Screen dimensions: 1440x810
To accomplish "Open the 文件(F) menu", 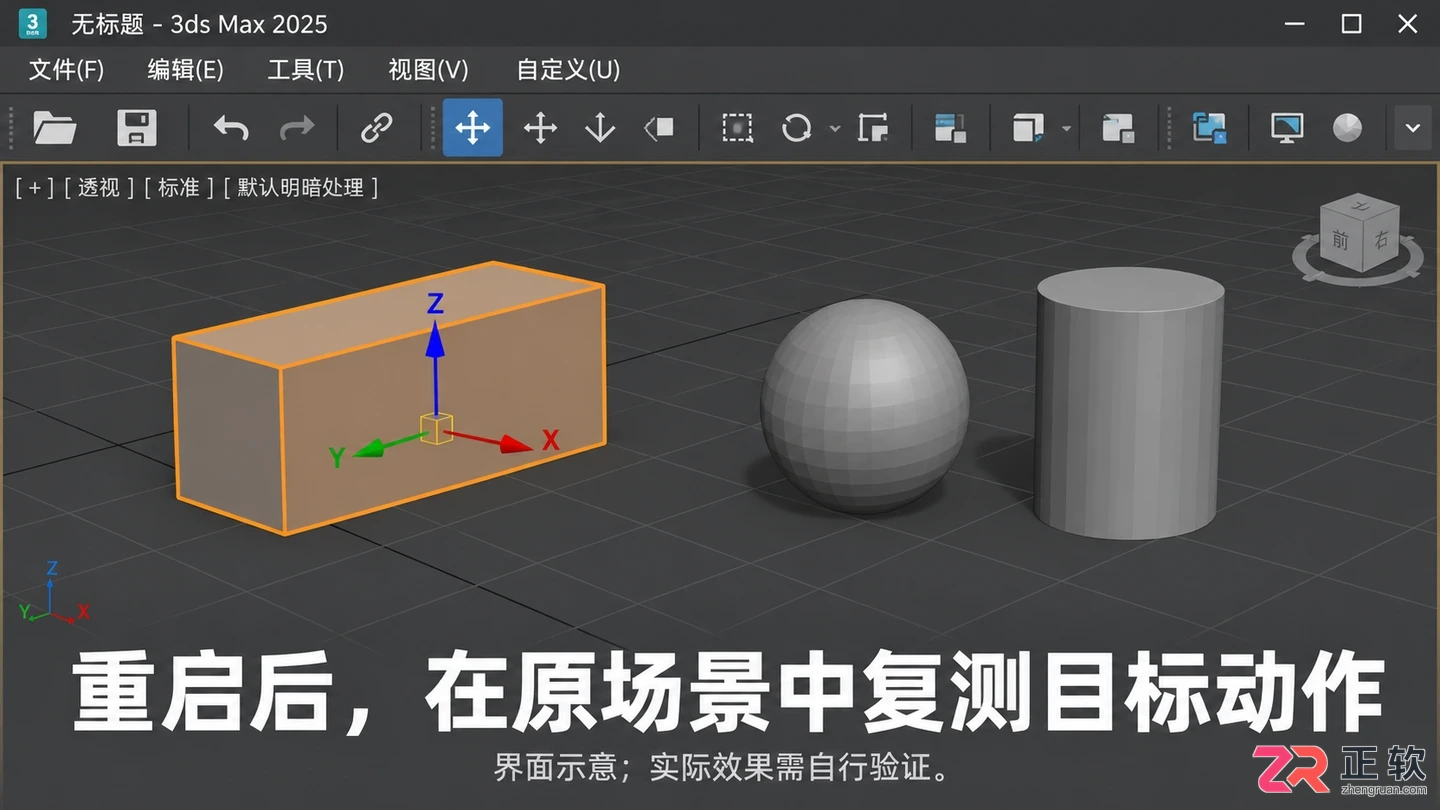I will click(x=66, y=69).
